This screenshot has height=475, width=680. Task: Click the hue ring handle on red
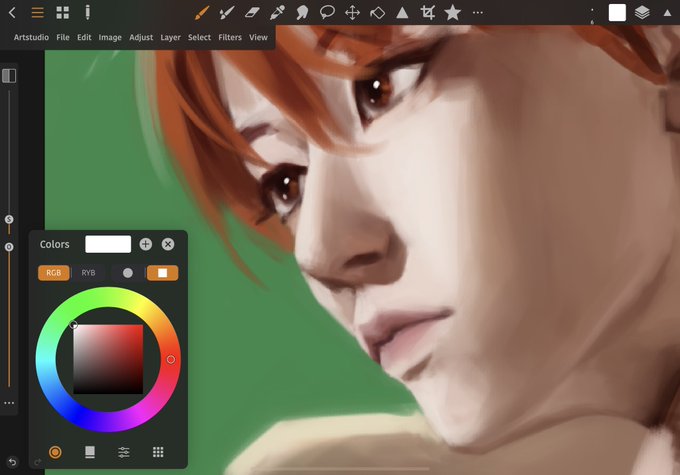tap(171, 359)
